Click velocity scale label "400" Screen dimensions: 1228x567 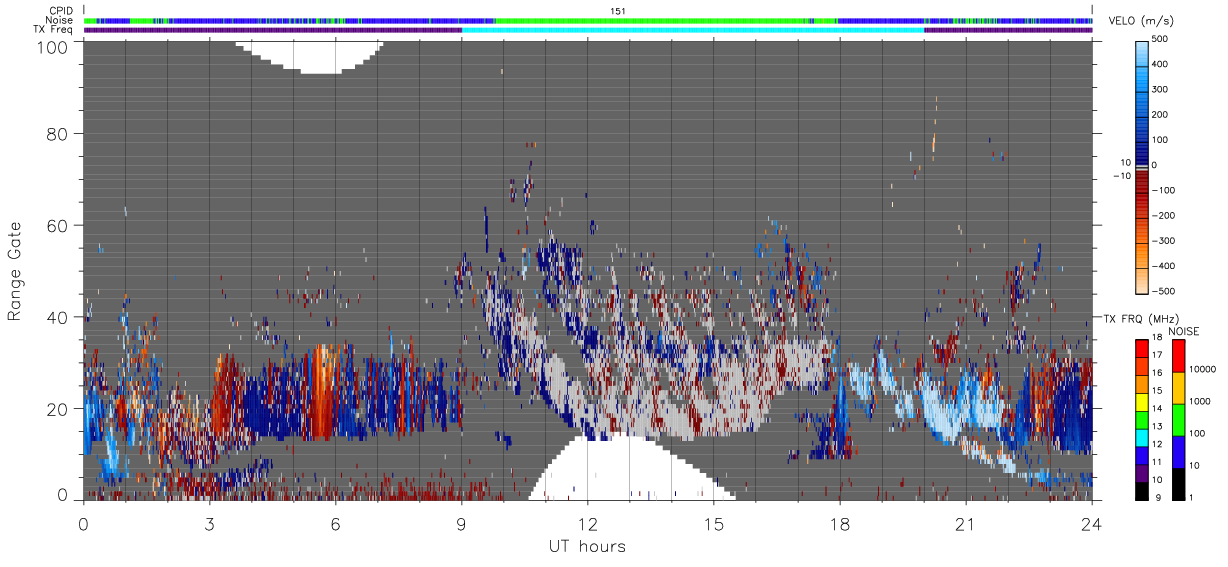[1159, 64]
